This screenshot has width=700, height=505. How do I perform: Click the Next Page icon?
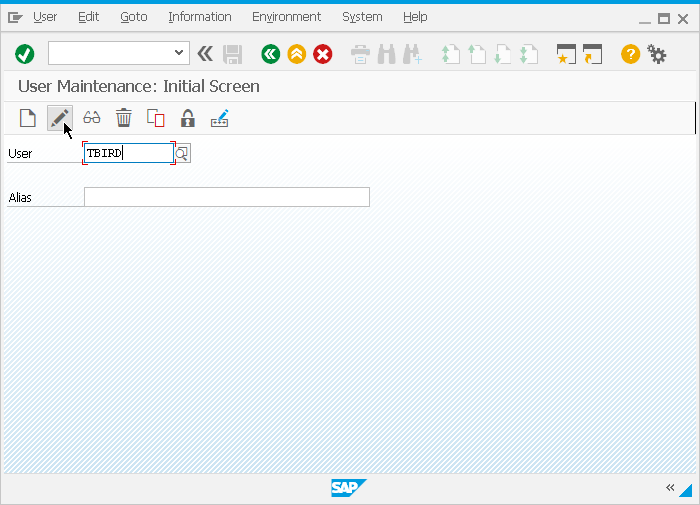point(503,54)
